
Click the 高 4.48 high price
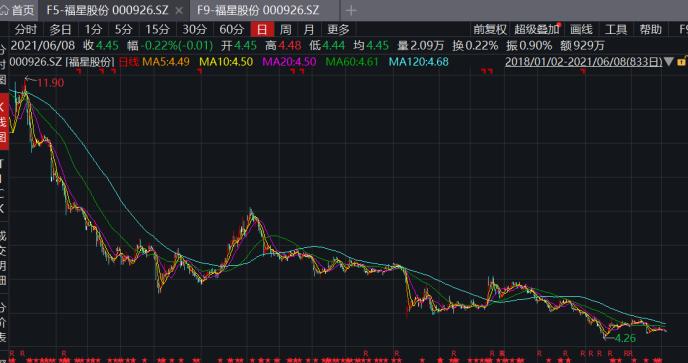[283, 46]
